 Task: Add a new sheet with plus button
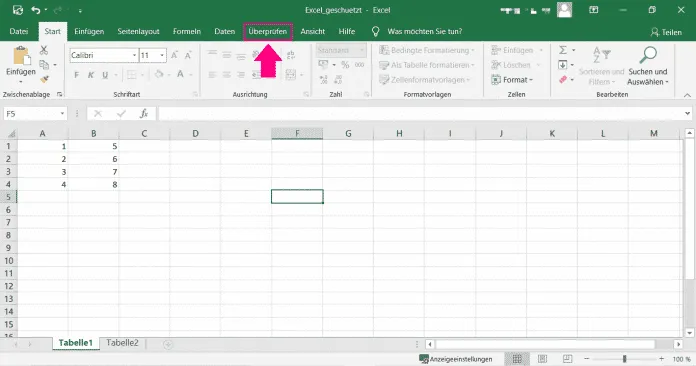167,344
